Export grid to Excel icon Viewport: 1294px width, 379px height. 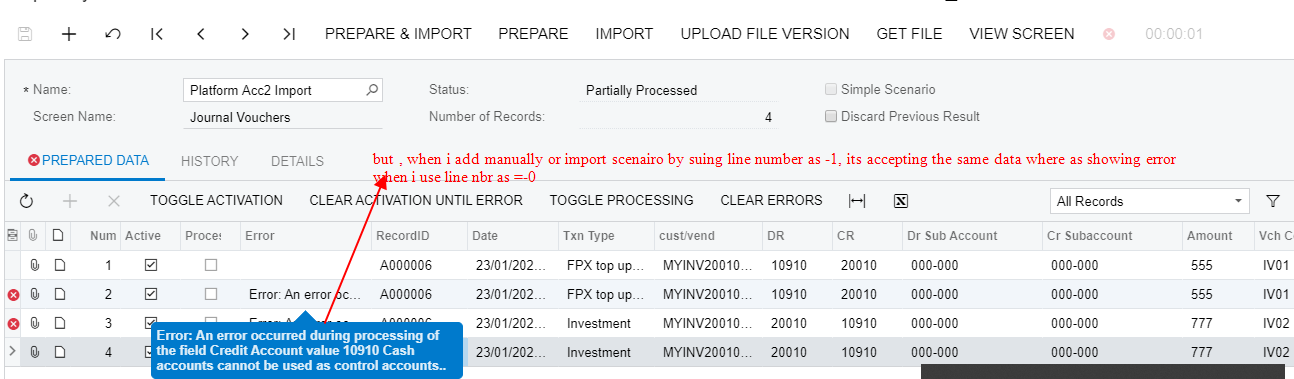900,201
